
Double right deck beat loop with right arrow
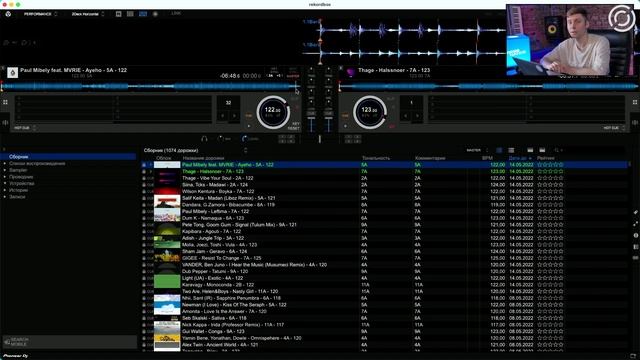(417, 116)
